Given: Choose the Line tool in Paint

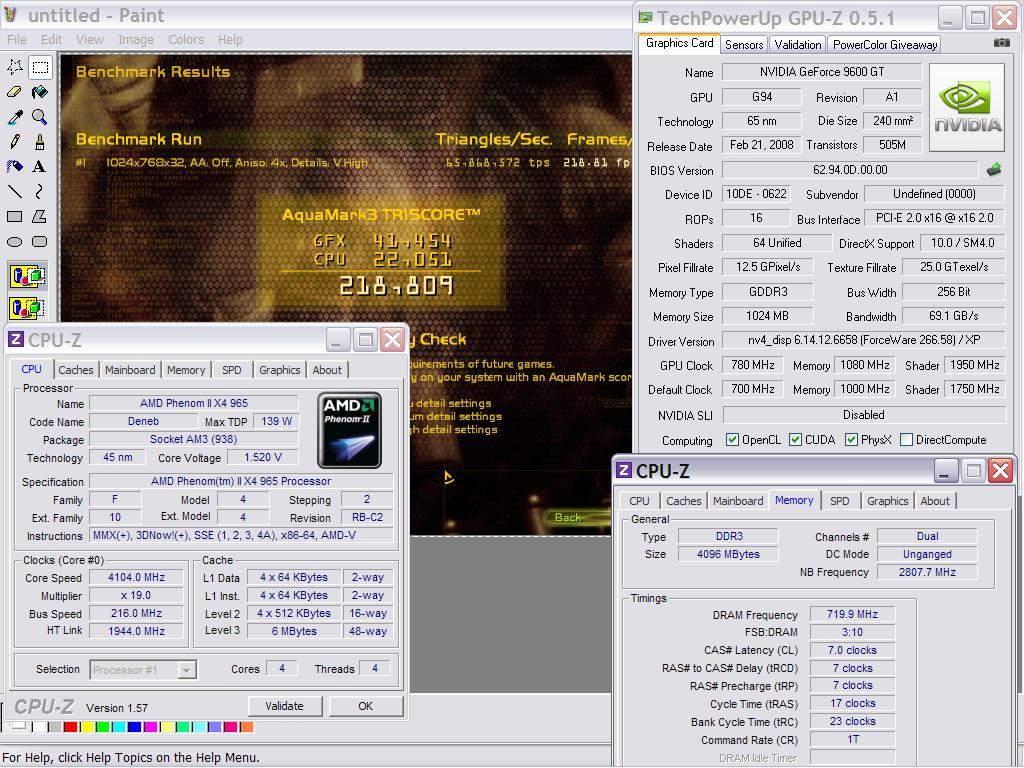Looking at the screenshot, I should pyautogui.click(x=15, y=191).
